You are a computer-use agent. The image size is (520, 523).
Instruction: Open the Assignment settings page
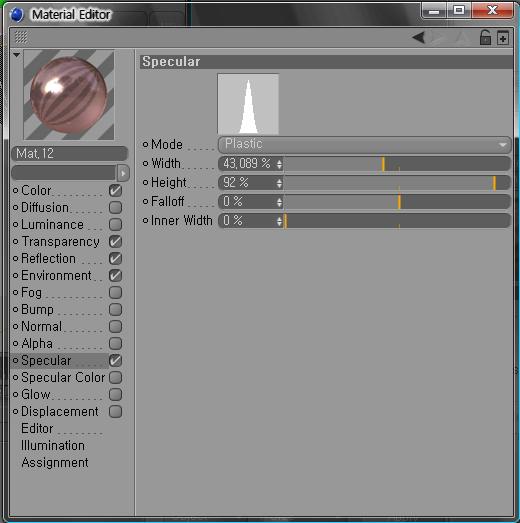[55, 463]
